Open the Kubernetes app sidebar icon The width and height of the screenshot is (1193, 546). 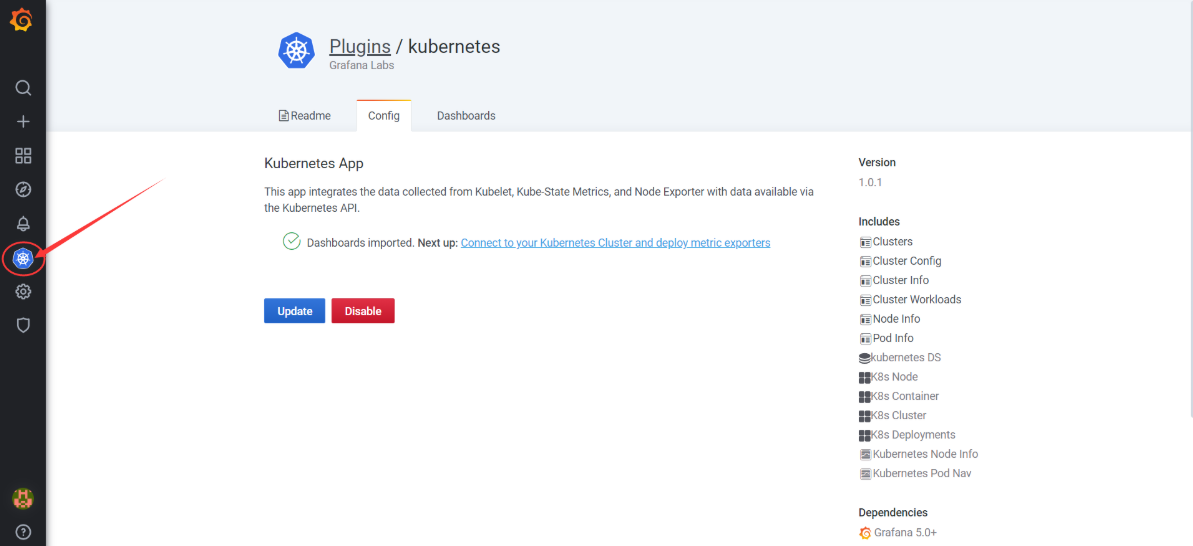(24, 259)
